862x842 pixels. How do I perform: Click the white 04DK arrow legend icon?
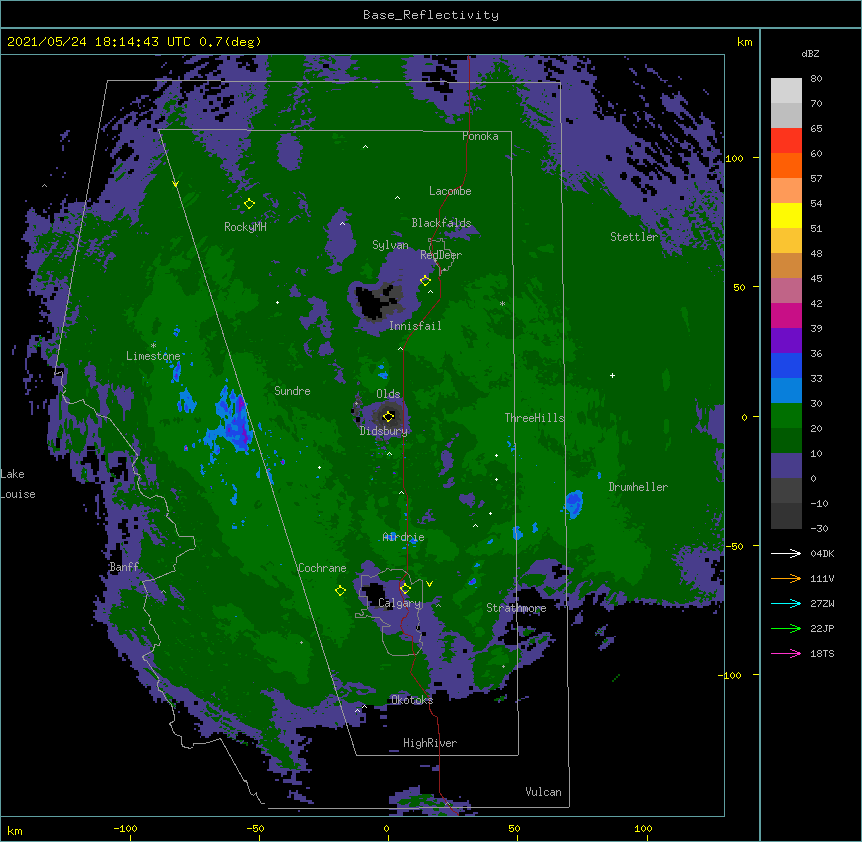786,553
